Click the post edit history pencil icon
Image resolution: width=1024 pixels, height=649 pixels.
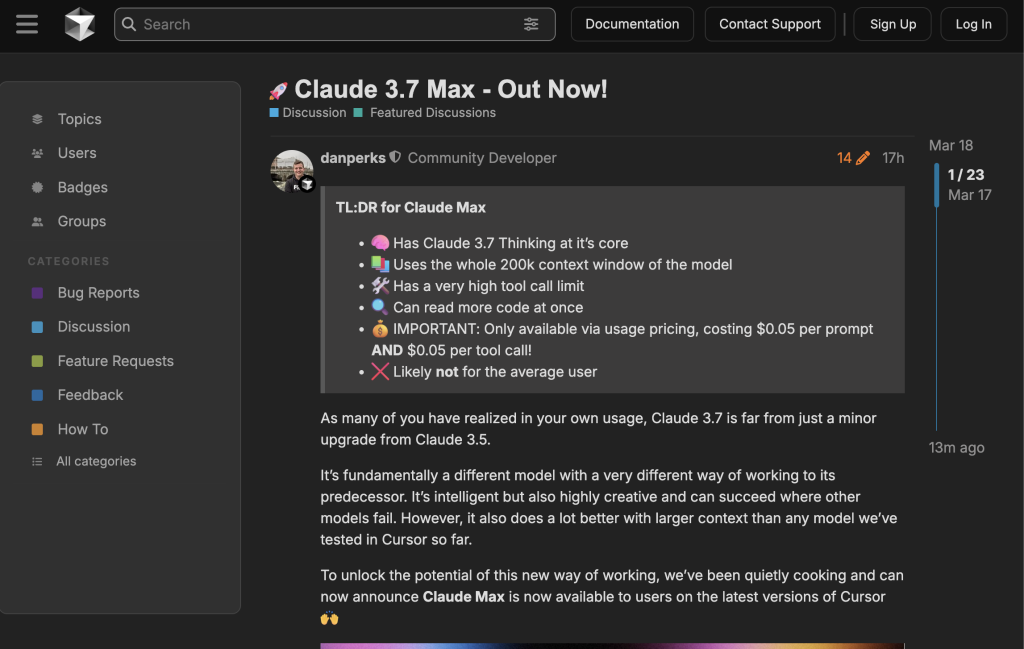pos(863,158)
